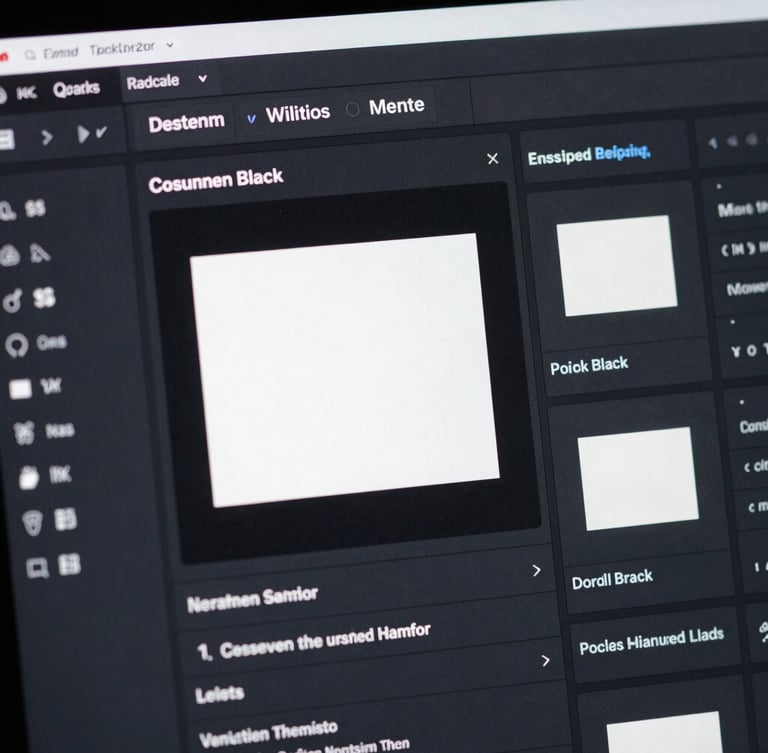Expand the Cesseven the ursned Hamfor chevron
768x753 pixels.
(x=546, y=660)
